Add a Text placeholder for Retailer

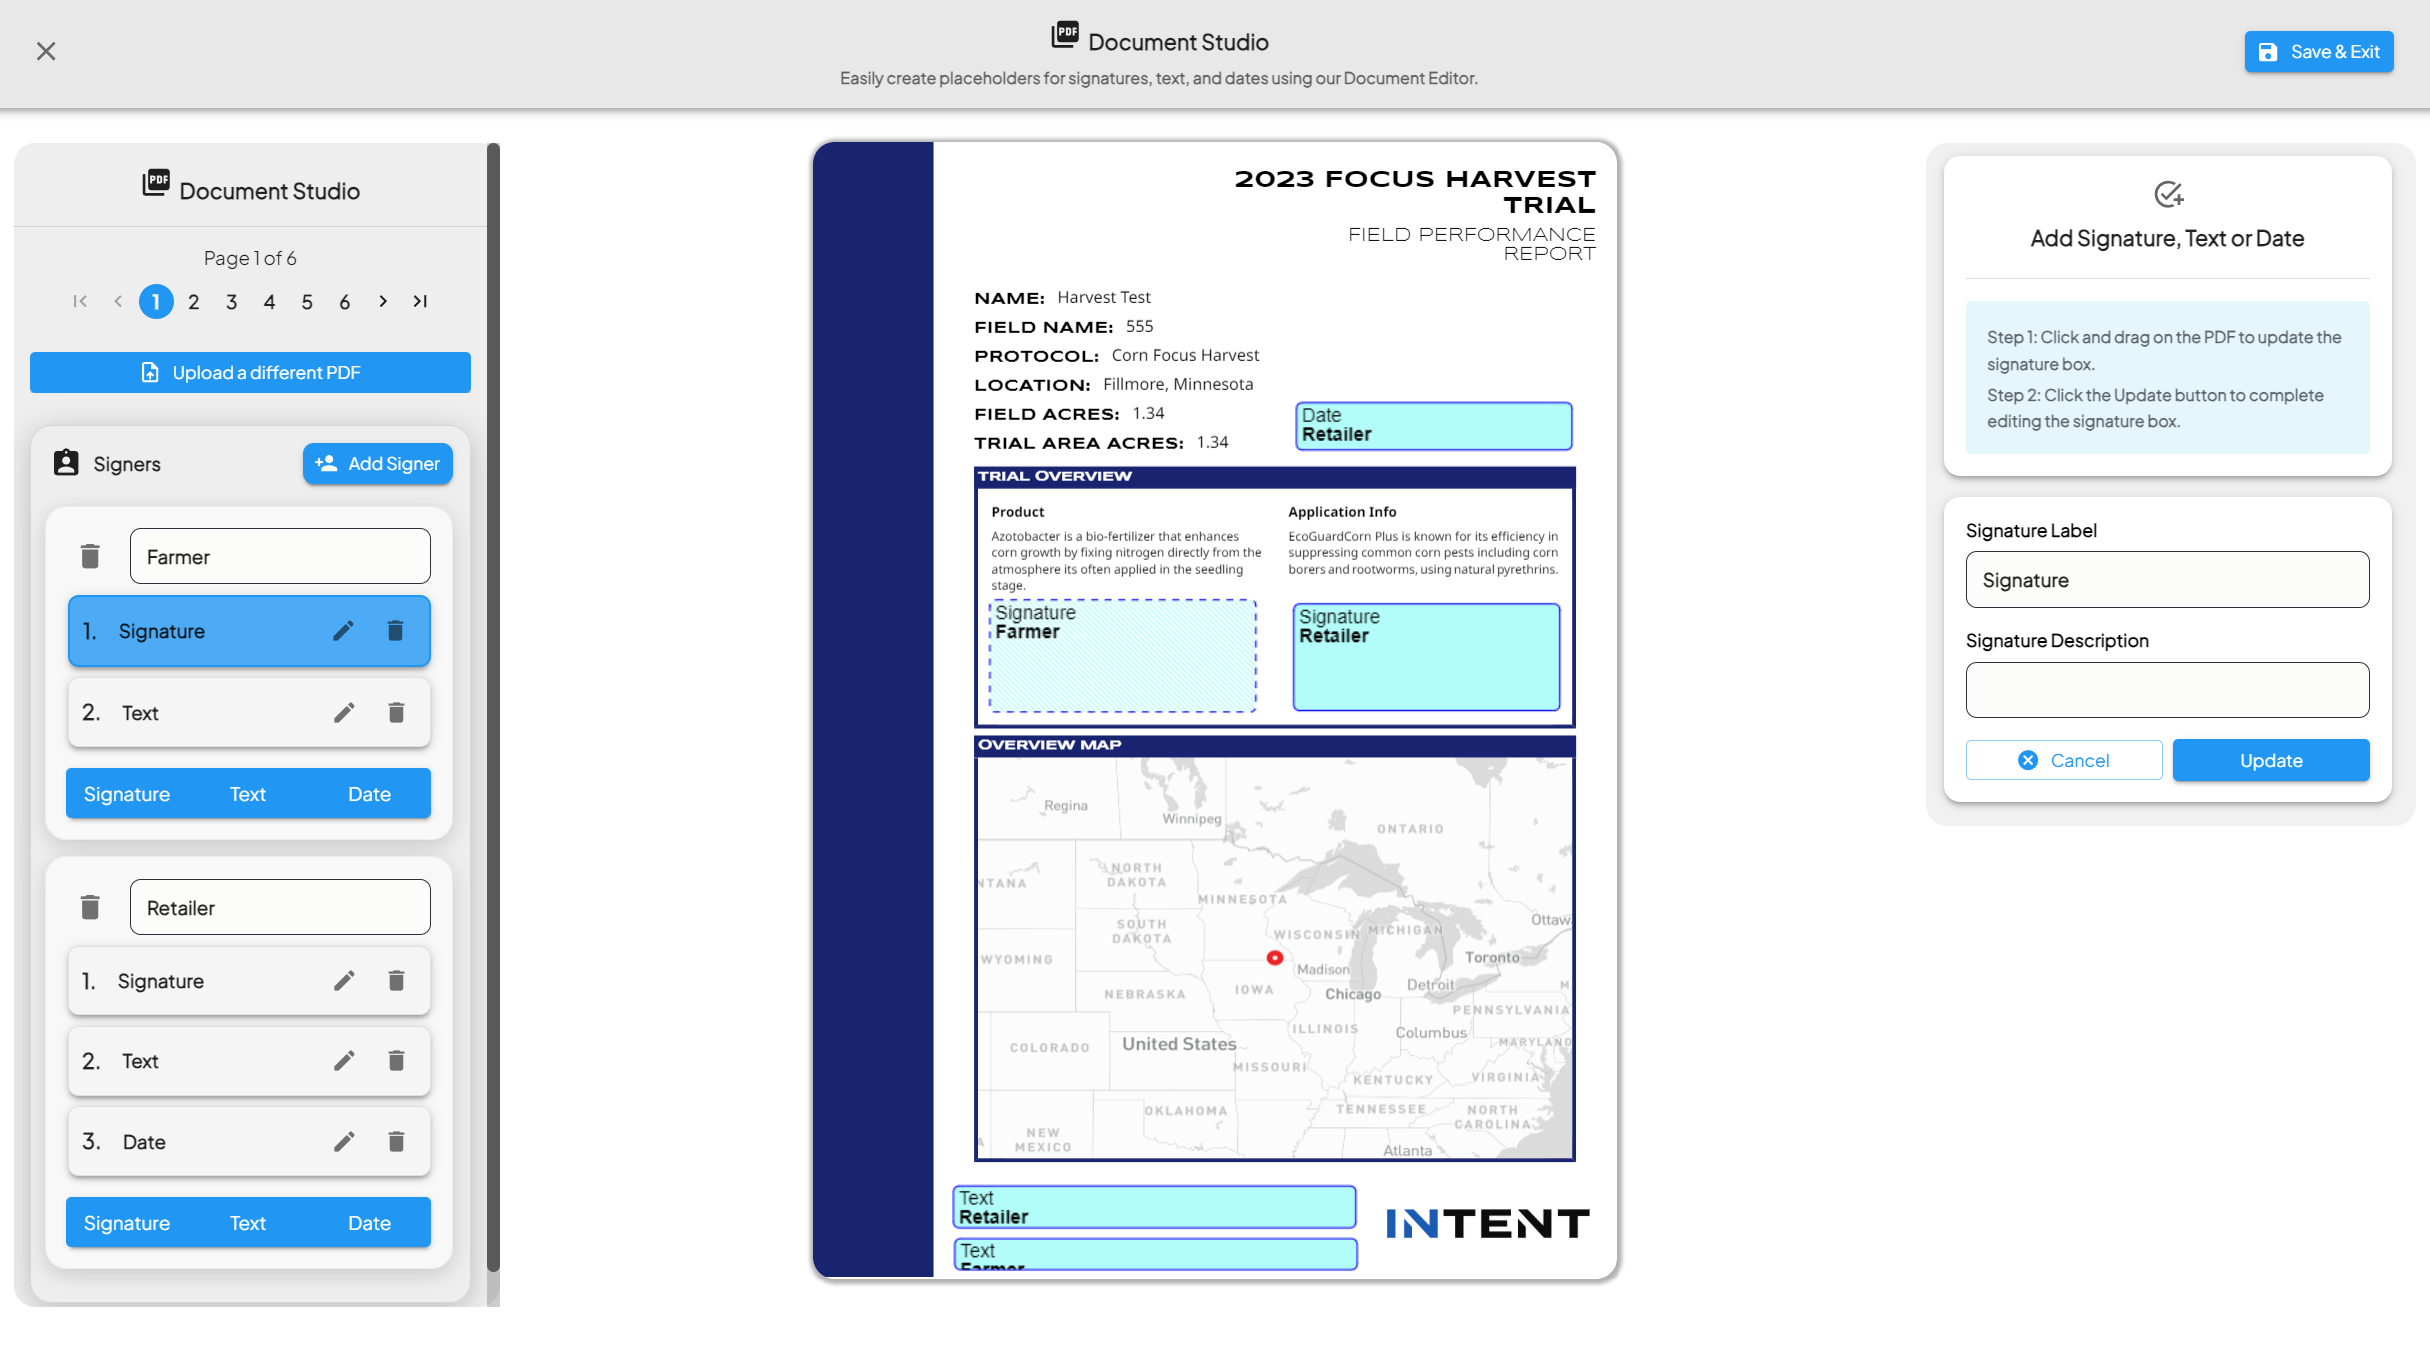coord(247,1223)
